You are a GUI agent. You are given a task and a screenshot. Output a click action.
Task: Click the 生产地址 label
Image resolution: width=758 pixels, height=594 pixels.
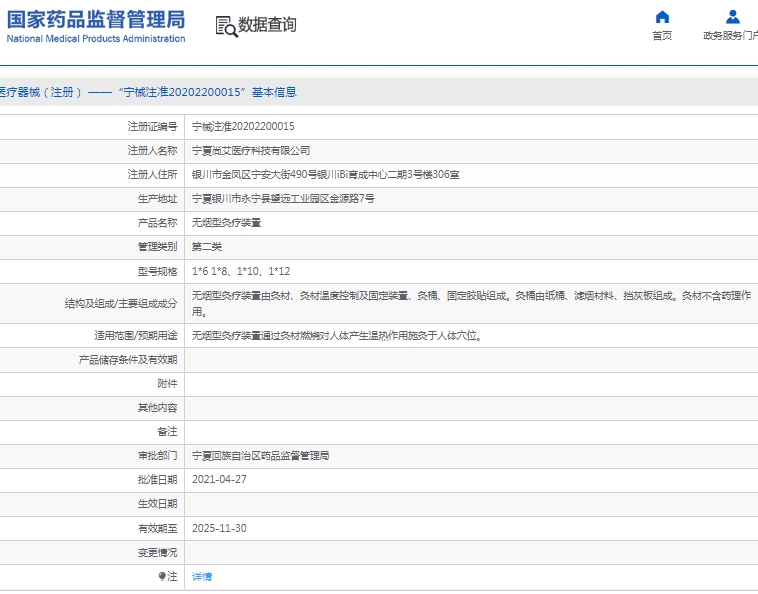click(x=158, y=199)
